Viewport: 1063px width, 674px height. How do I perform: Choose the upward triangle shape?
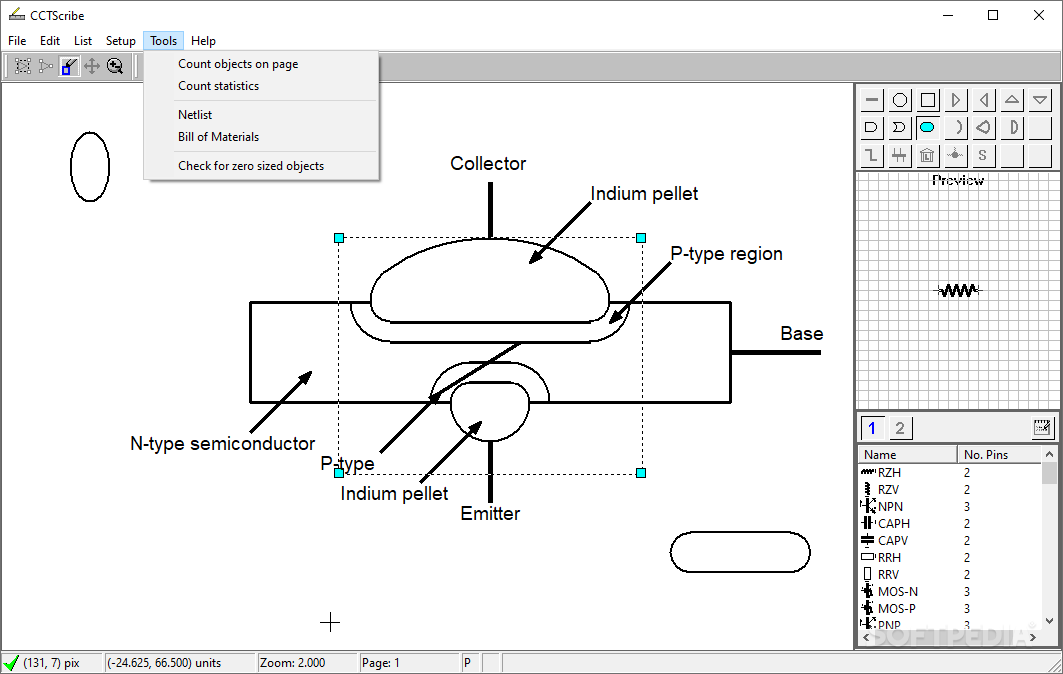click(x=1011, y=100)
